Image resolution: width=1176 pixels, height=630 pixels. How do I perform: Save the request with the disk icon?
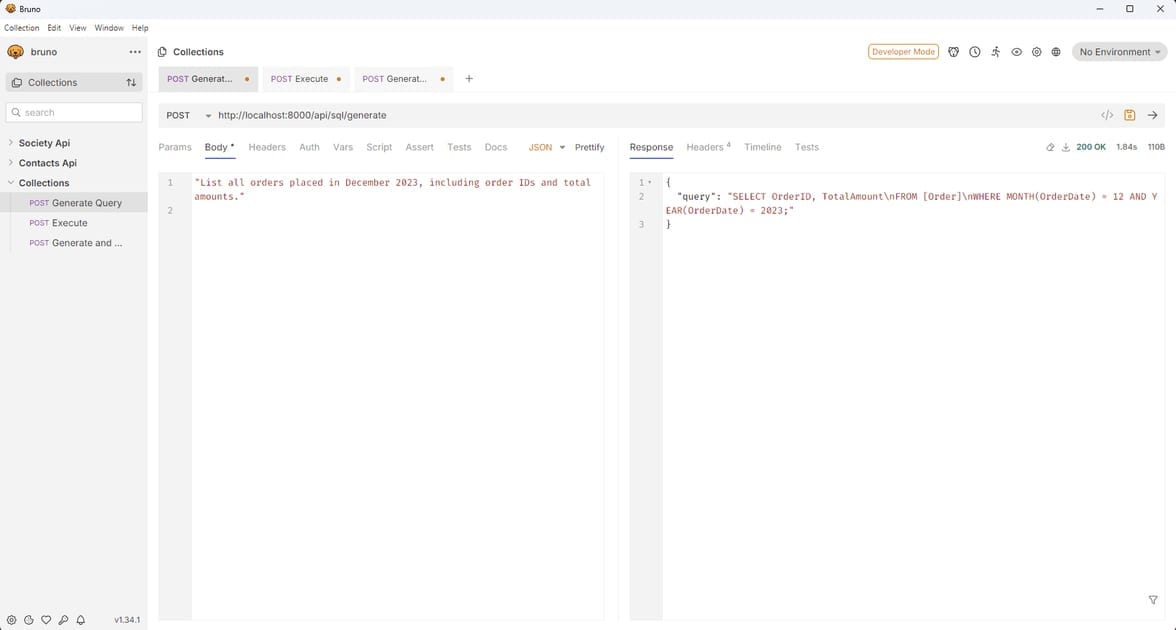tap(1130, 116)
